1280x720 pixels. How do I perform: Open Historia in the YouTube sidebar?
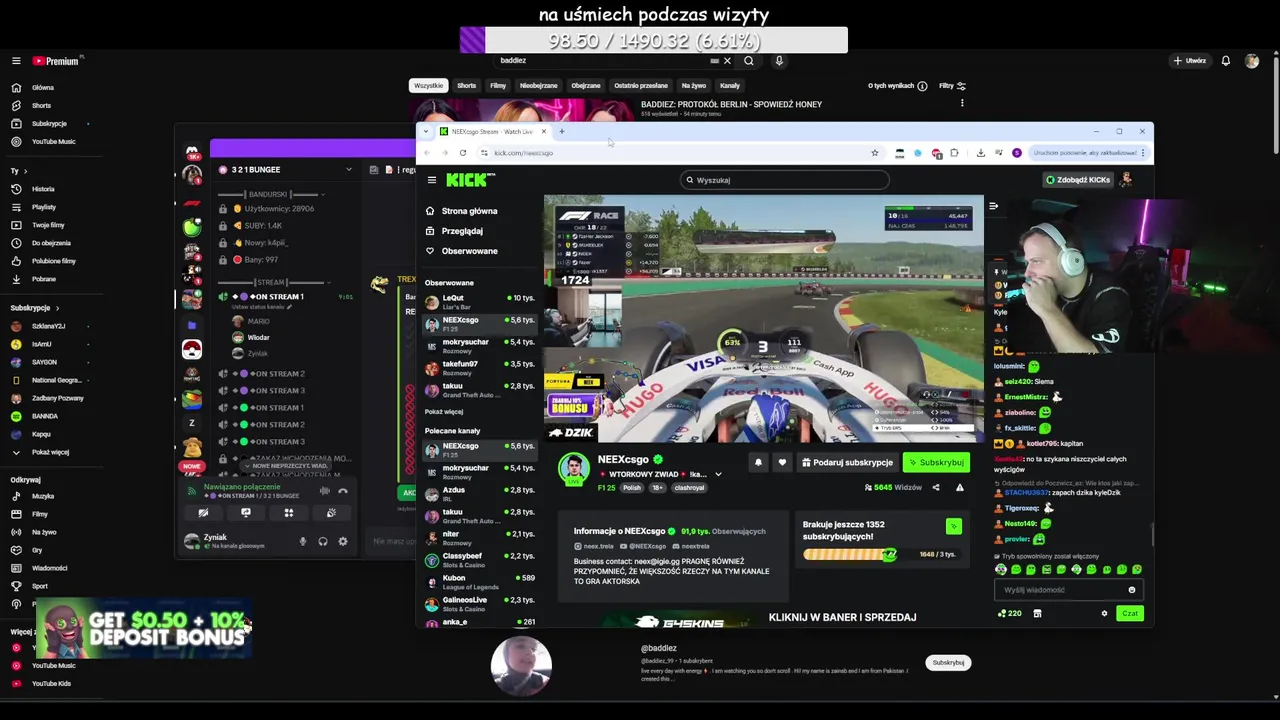[43, 189]
